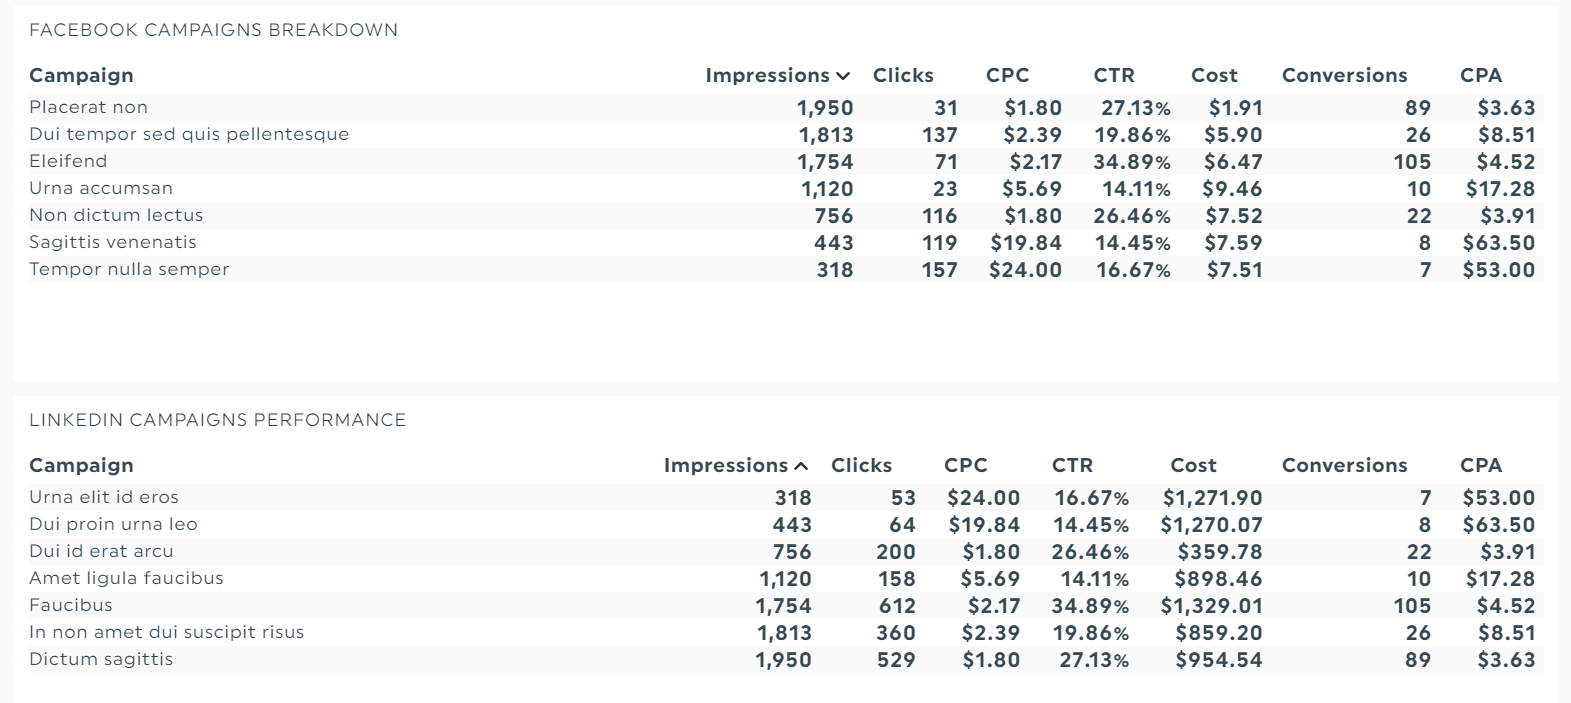Sort Facebook table by CTR header
The width and height of the screenshot is (1571, 703).
point(1114,75)
